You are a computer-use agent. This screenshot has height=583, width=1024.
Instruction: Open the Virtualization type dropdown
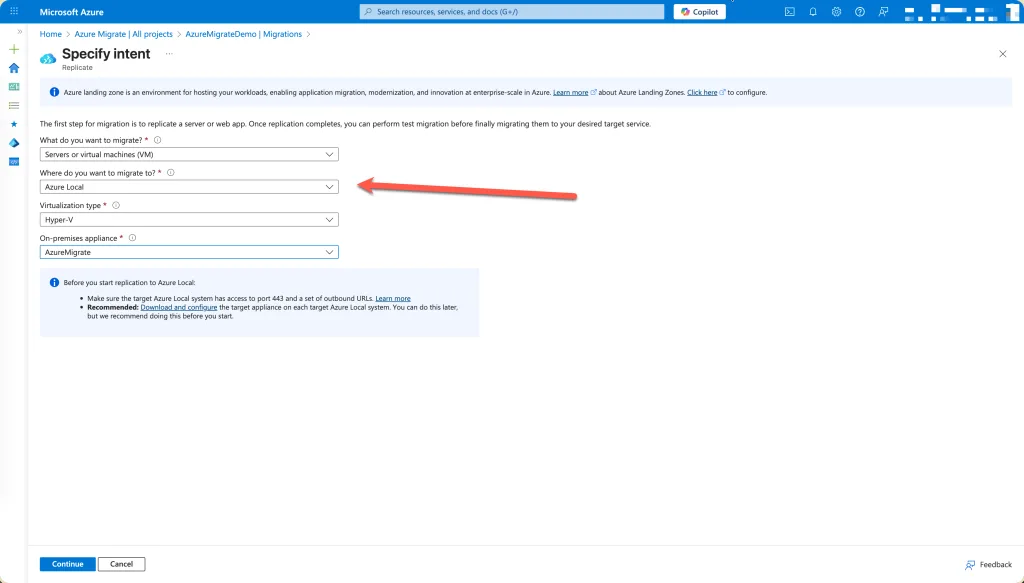click(x=189, y=220)
